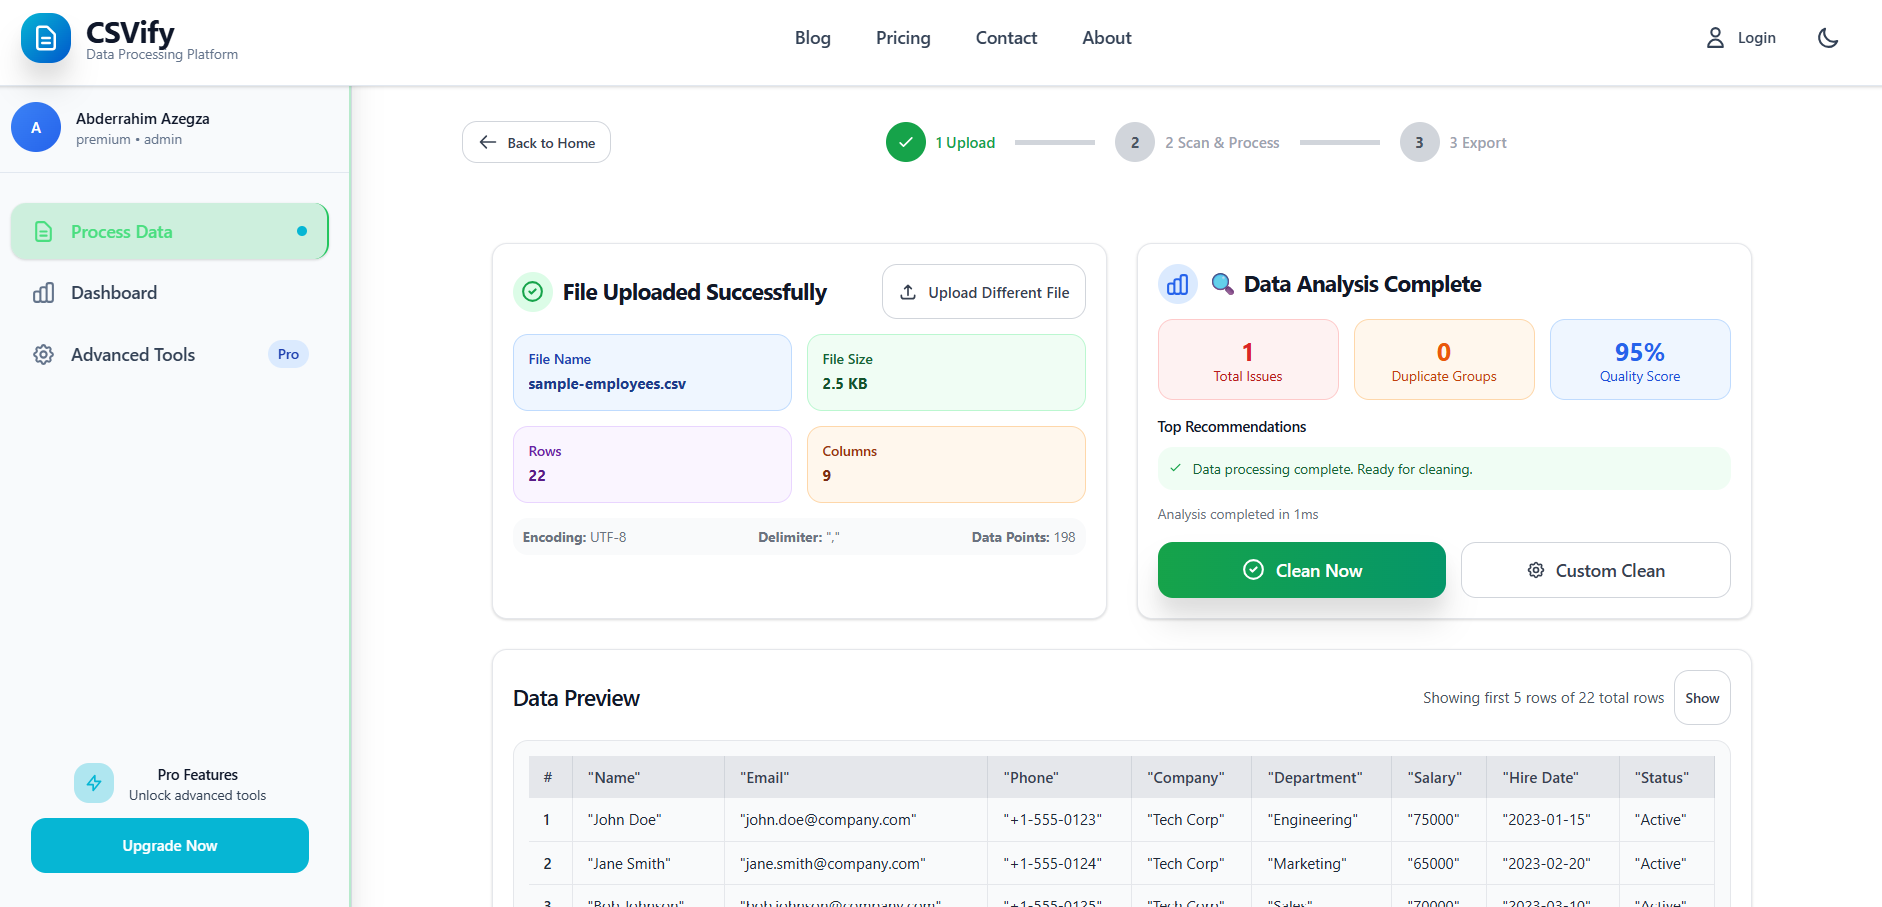1882x907 pixels.
Task: Click the Columns 9 card
Action: [x=946, y=464]
